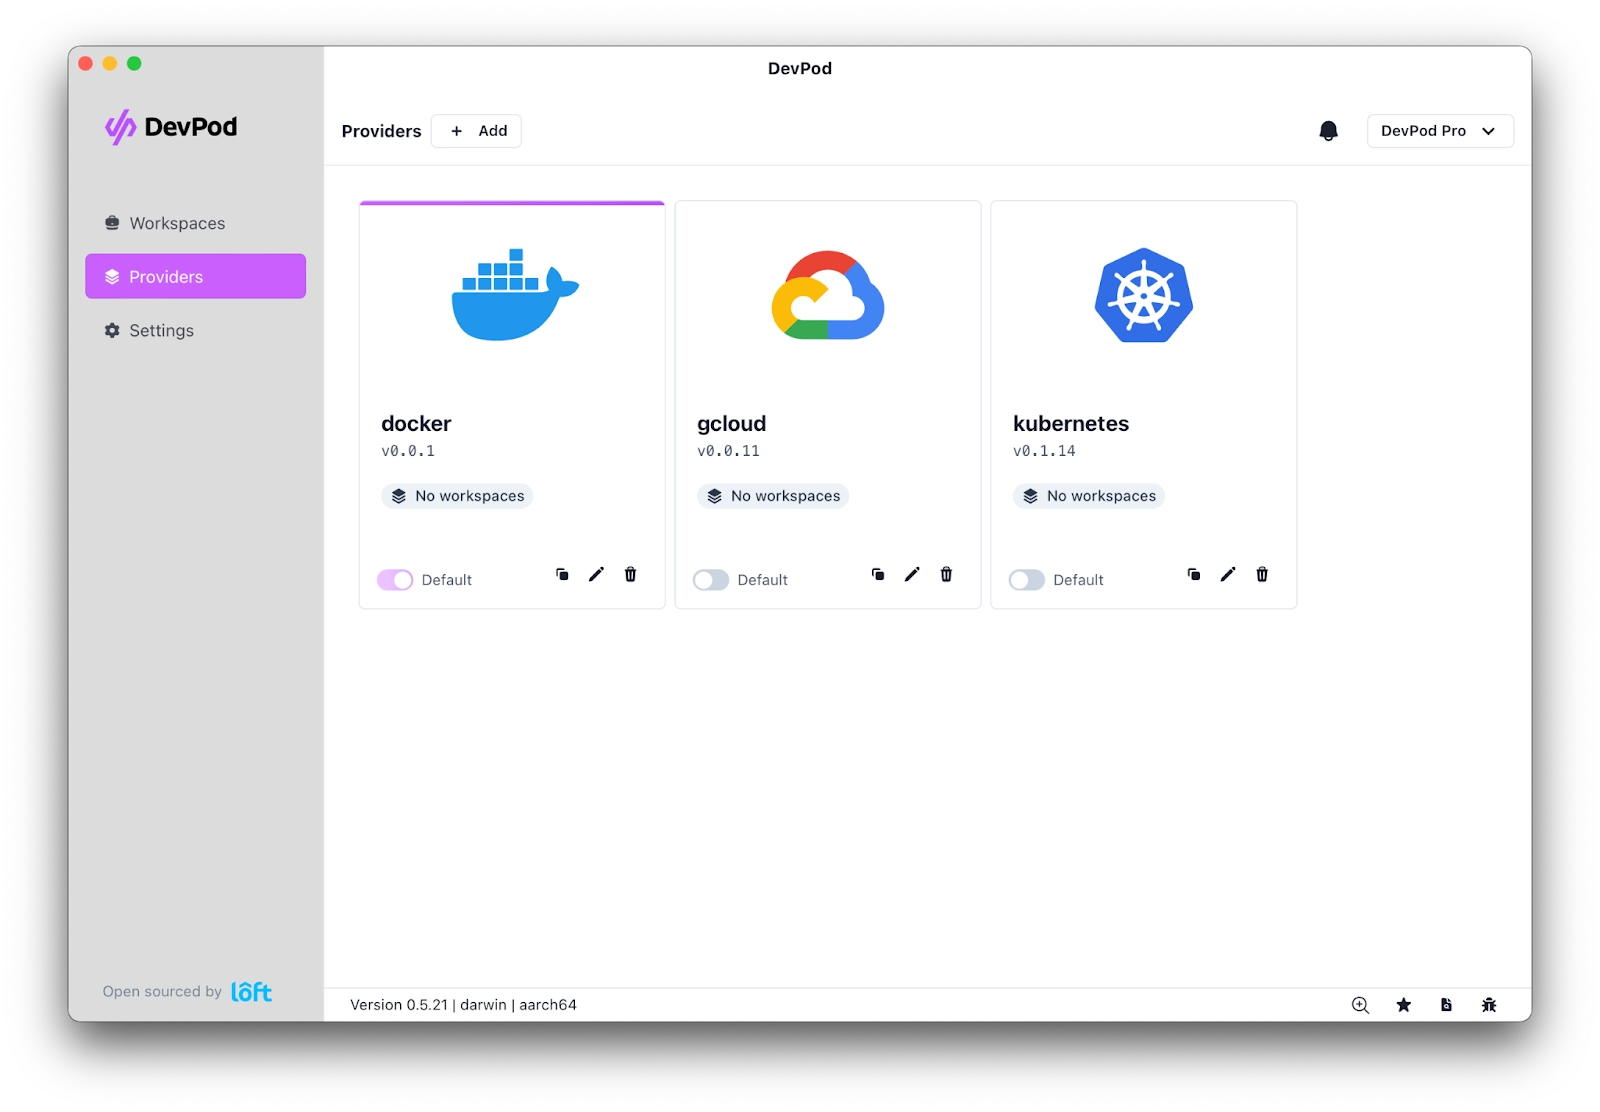Open Settings in the sidebar

(195, 330)
